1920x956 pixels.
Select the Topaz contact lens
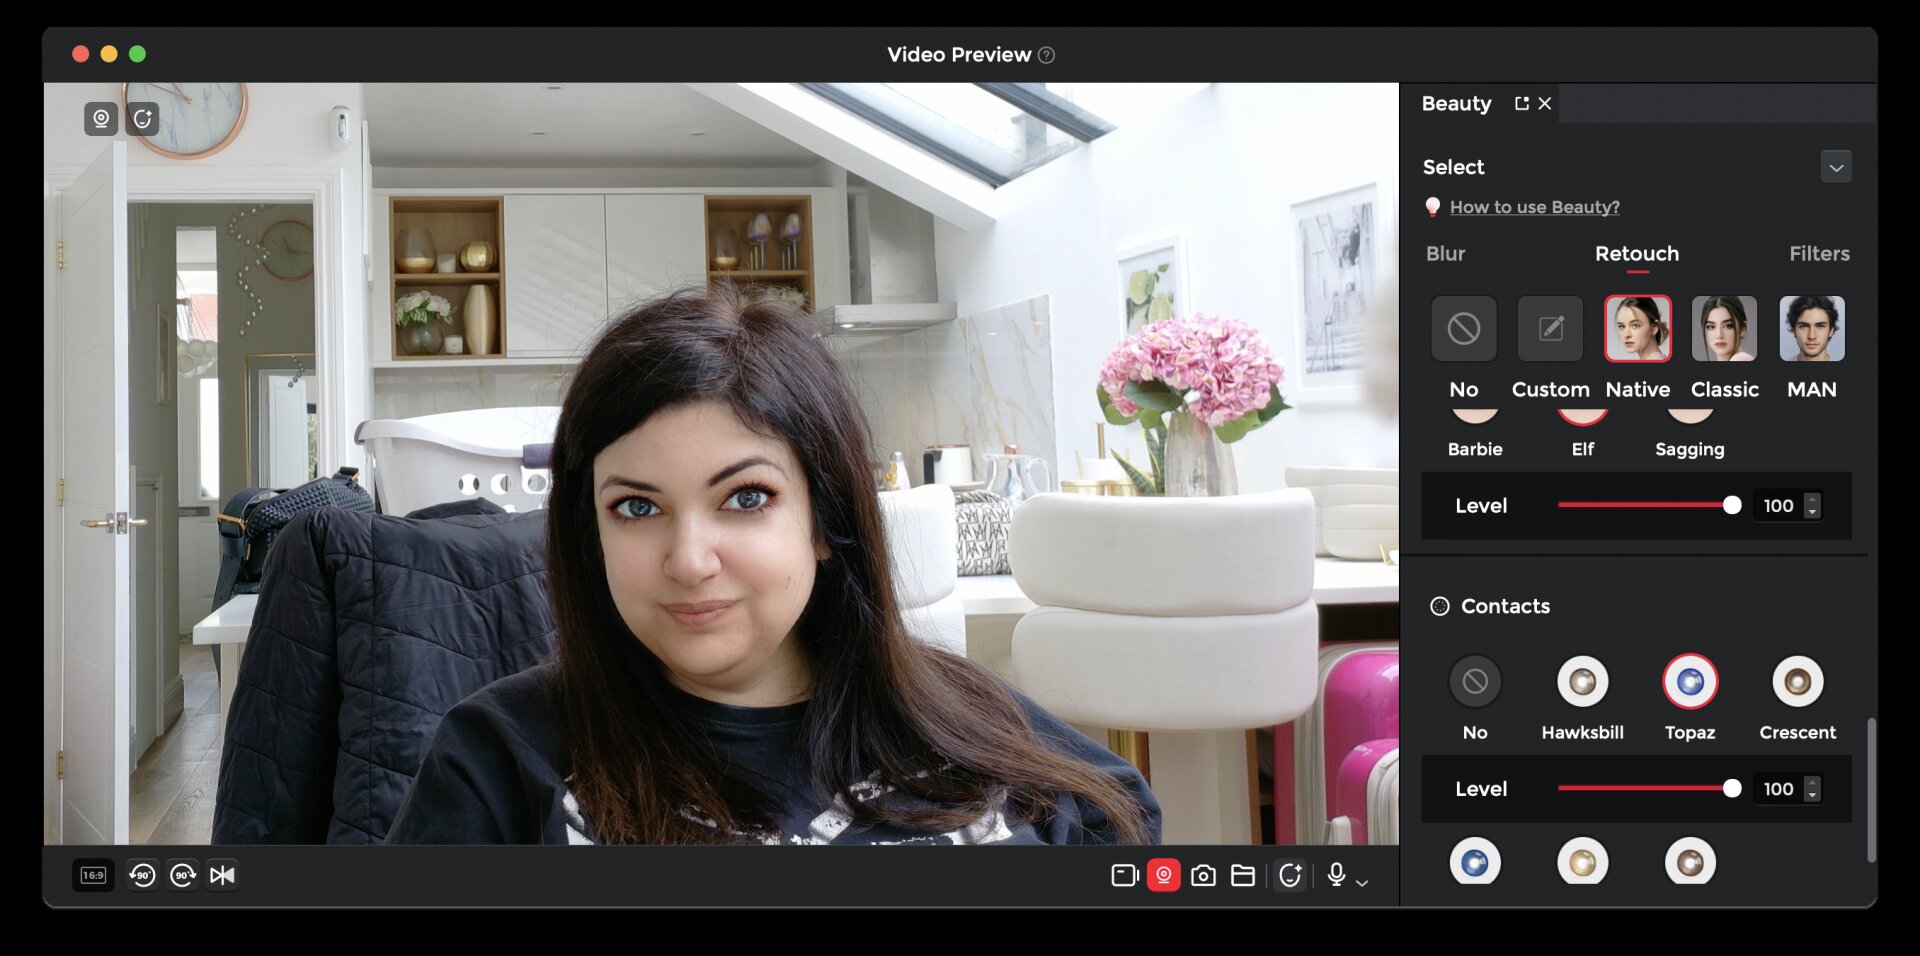(x=1689, y=683)
